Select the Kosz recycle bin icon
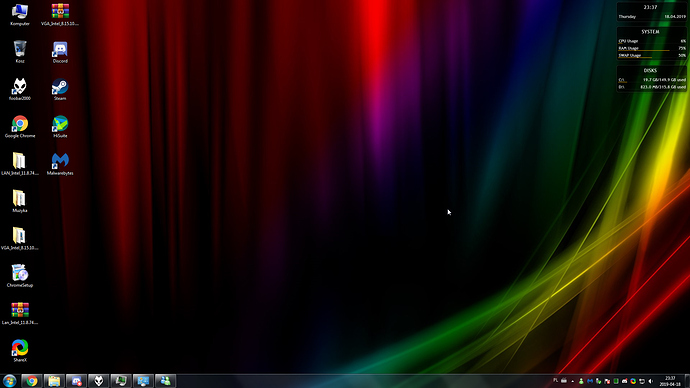The image size is (690, 388). 20,52
